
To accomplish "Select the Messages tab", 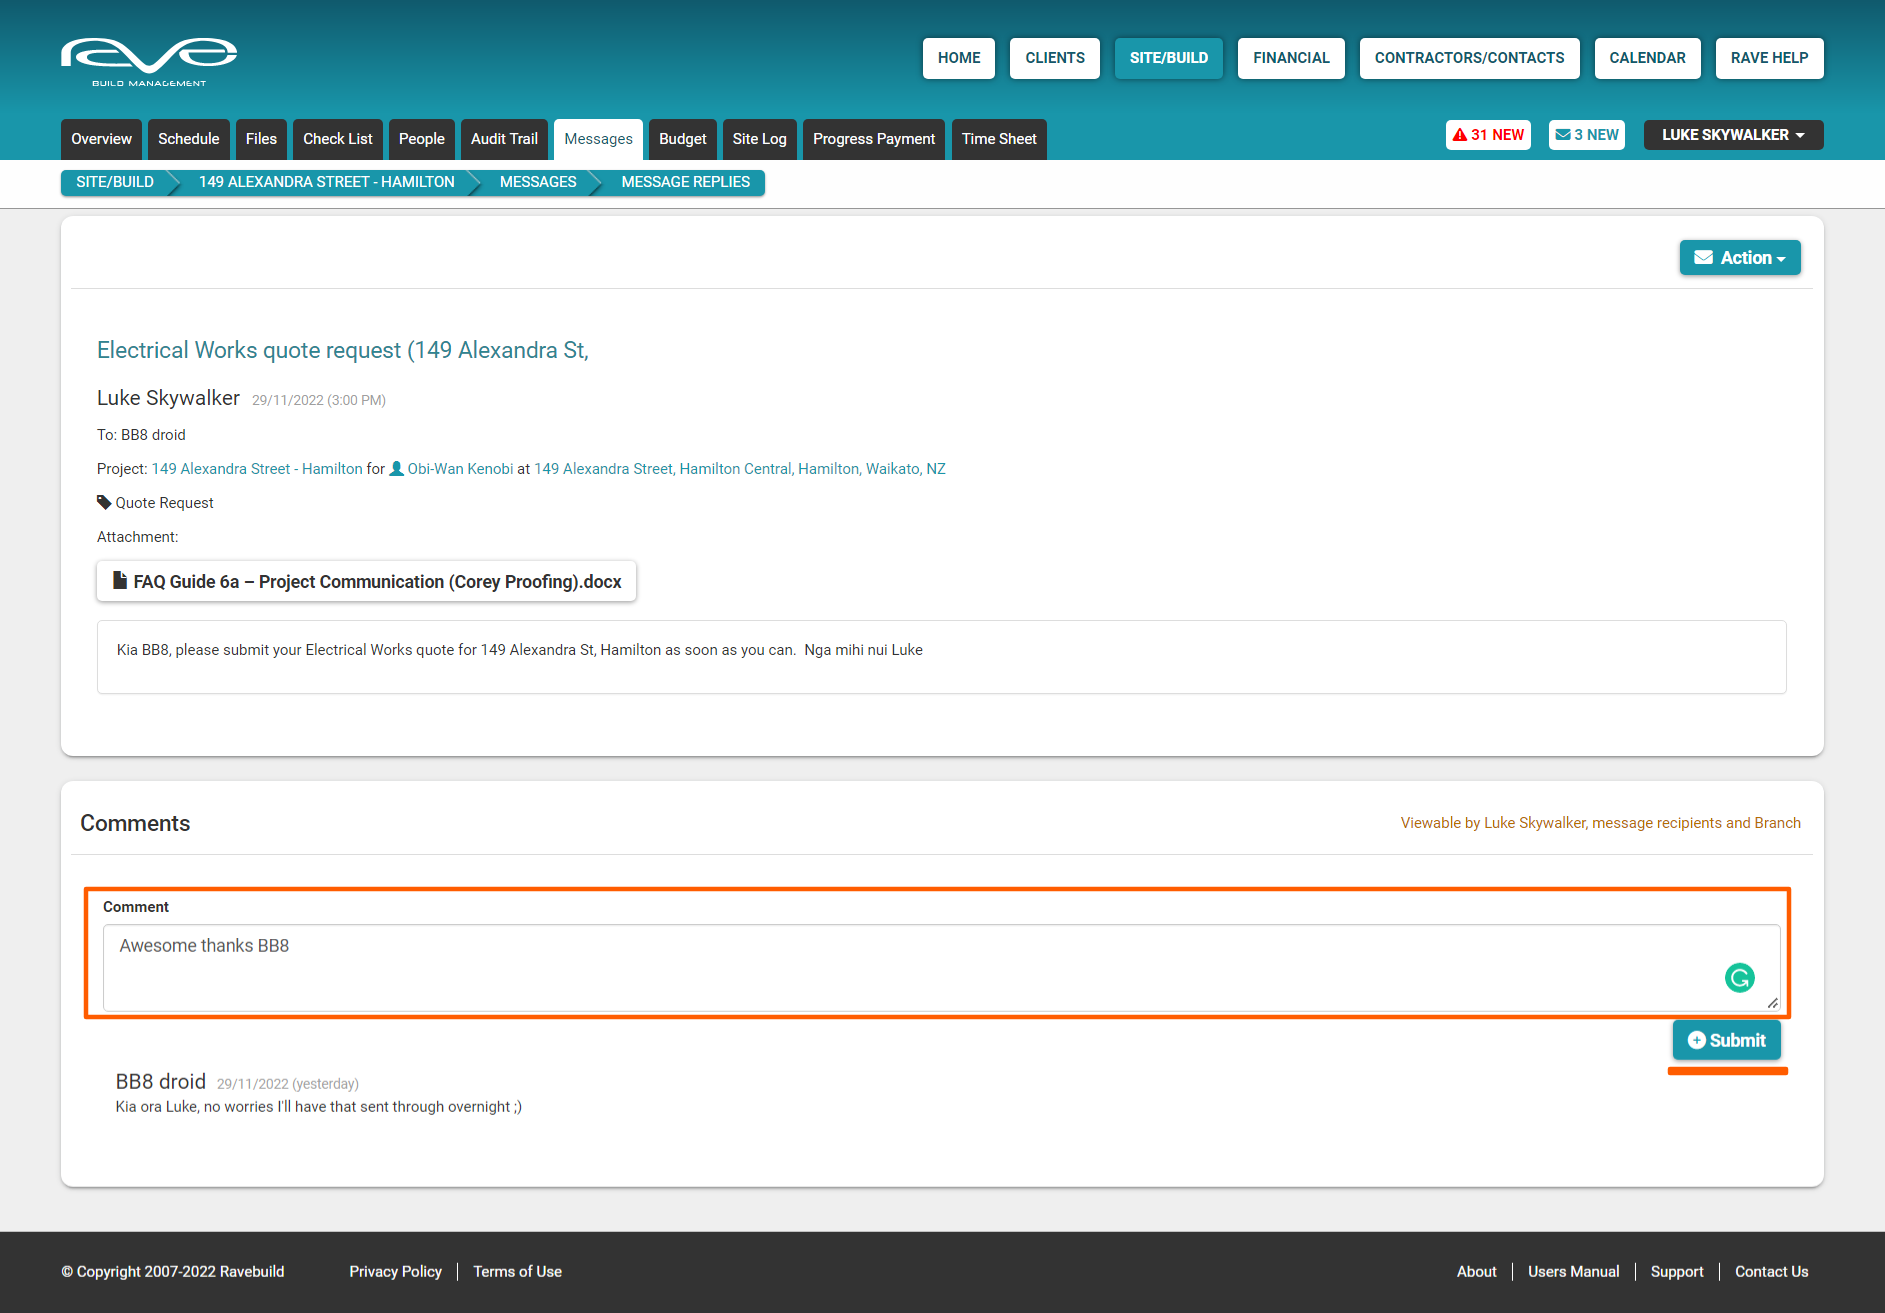I will click(x=599, y=139).
